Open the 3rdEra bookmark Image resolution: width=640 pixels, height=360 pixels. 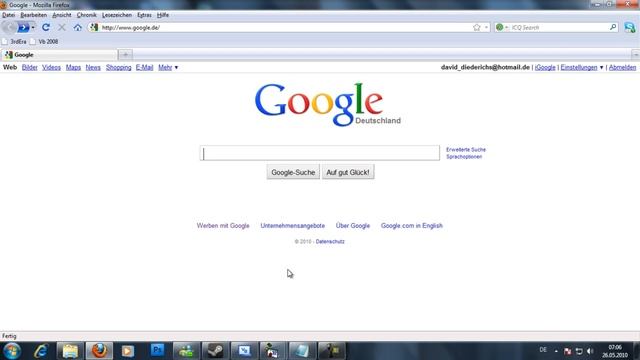pyautogui.click(x=14, y=42)
